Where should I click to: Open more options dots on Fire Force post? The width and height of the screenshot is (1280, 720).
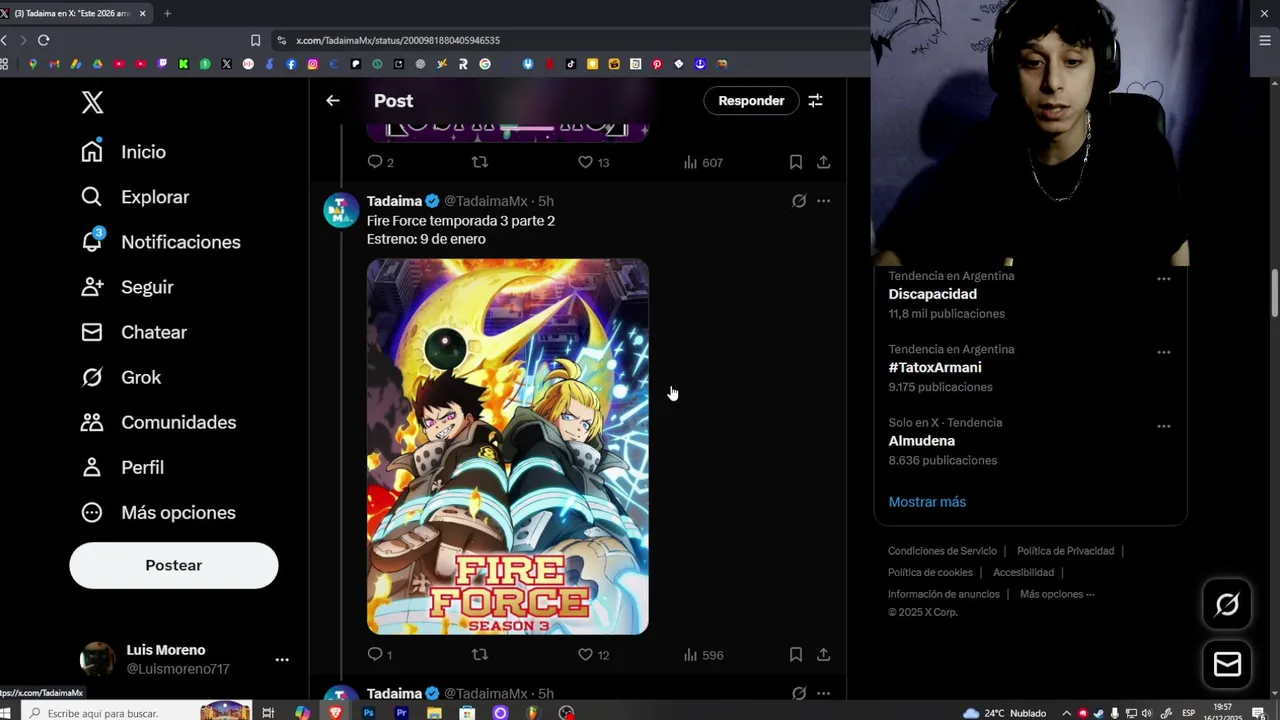click(823, 201)
